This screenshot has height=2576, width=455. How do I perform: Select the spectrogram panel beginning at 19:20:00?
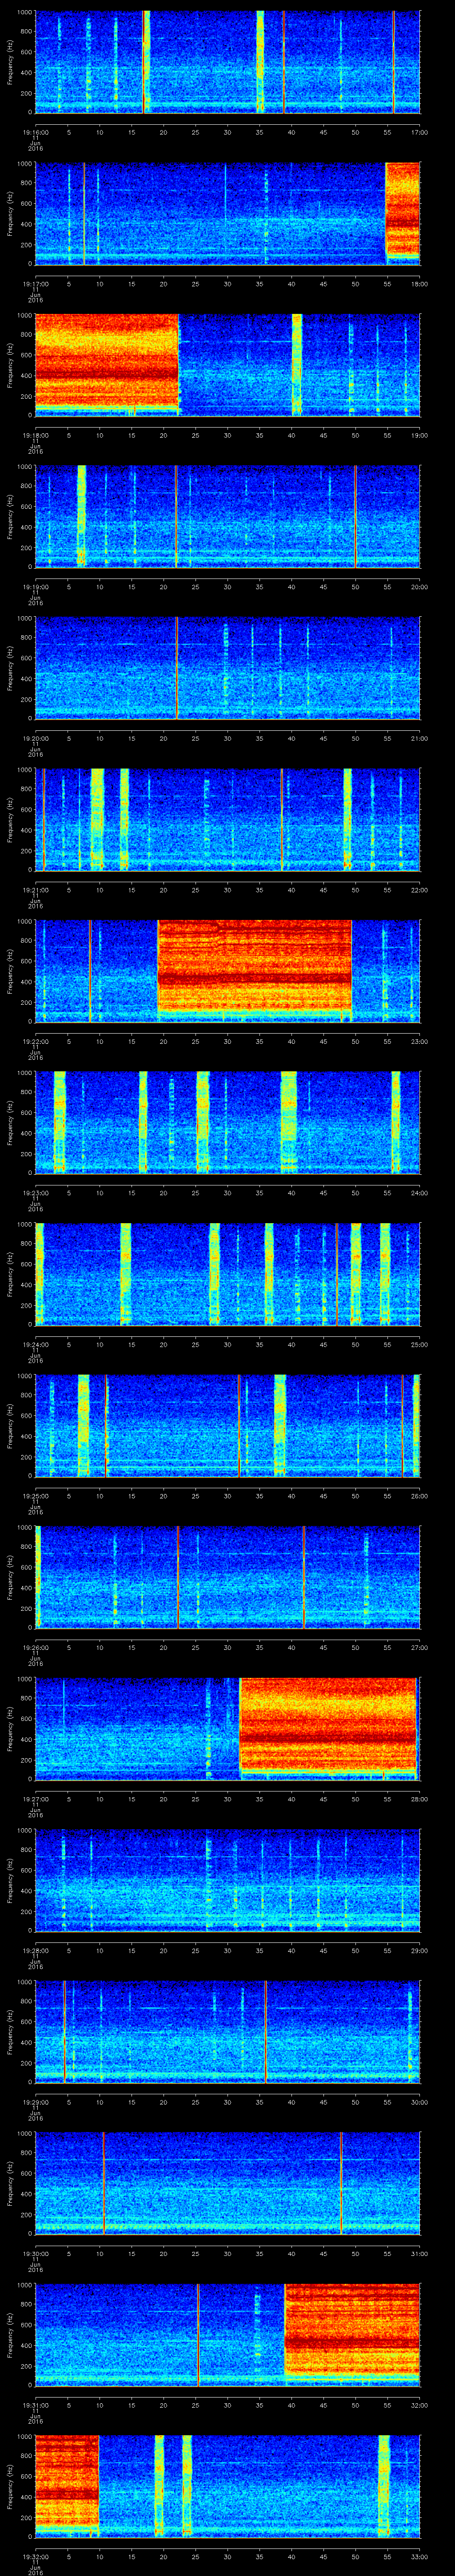click(x=227, y=668)
